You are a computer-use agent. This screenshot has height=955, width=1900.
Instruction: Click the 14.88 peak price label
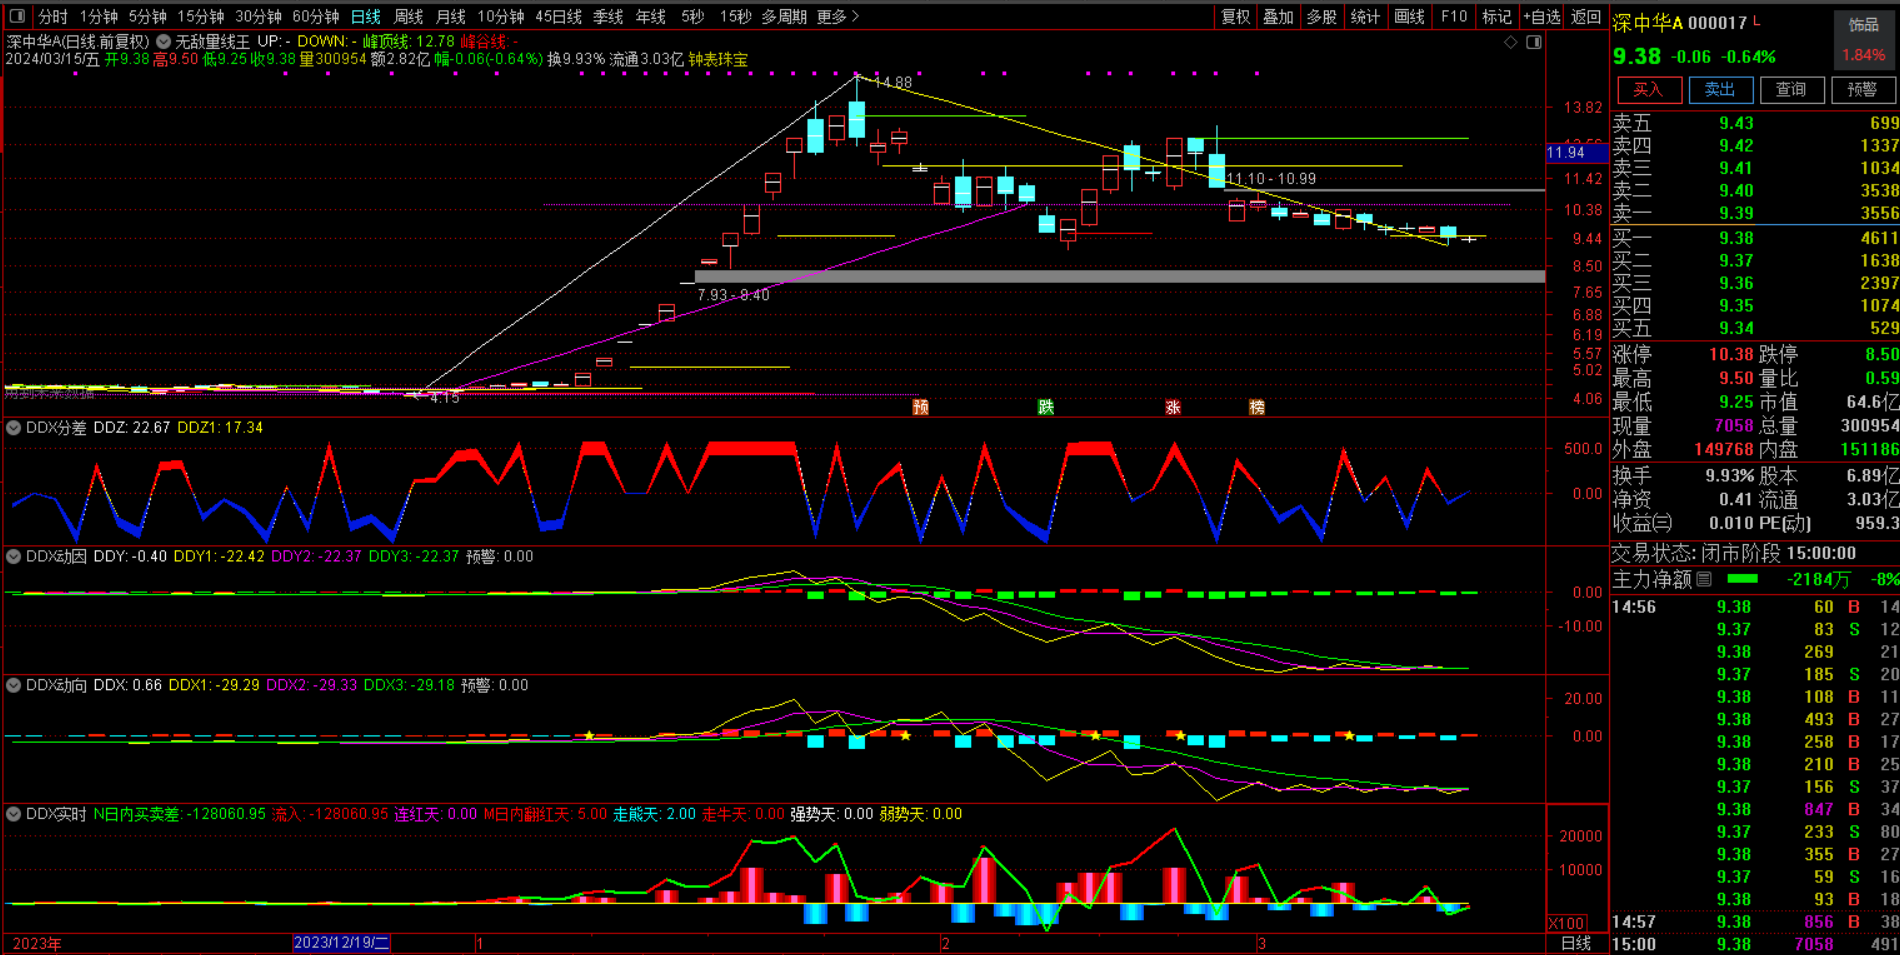[x=892, y=82]
